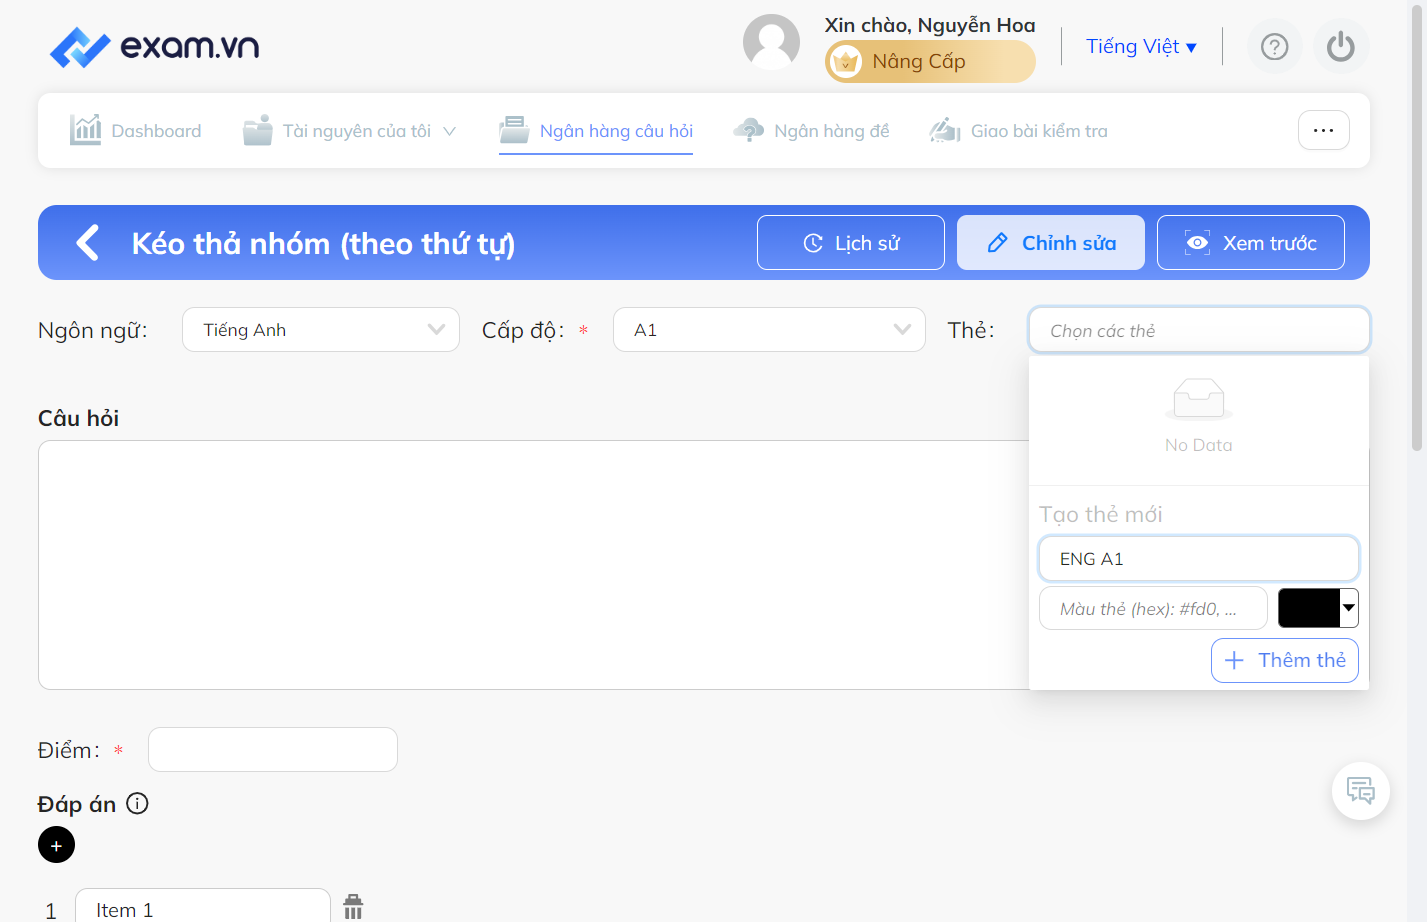The image size is (1427, 922).
Task: Open the Cấp độ A1 dropdown
Action: coord(769,330)
